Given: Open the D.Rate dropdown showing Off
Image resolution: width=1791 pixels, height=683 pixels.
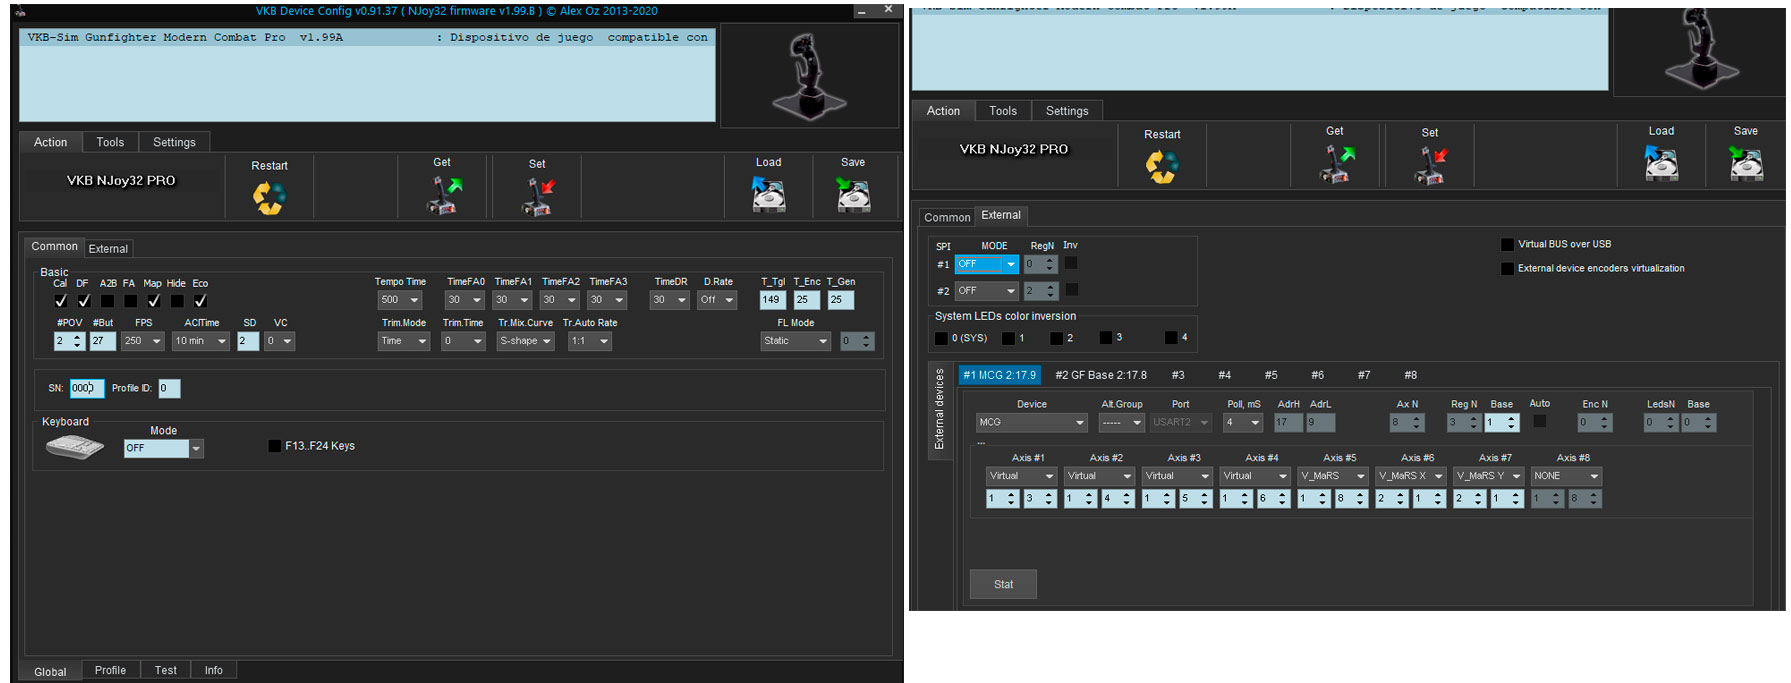Looking at the screenshot, I should pos(718,300).
